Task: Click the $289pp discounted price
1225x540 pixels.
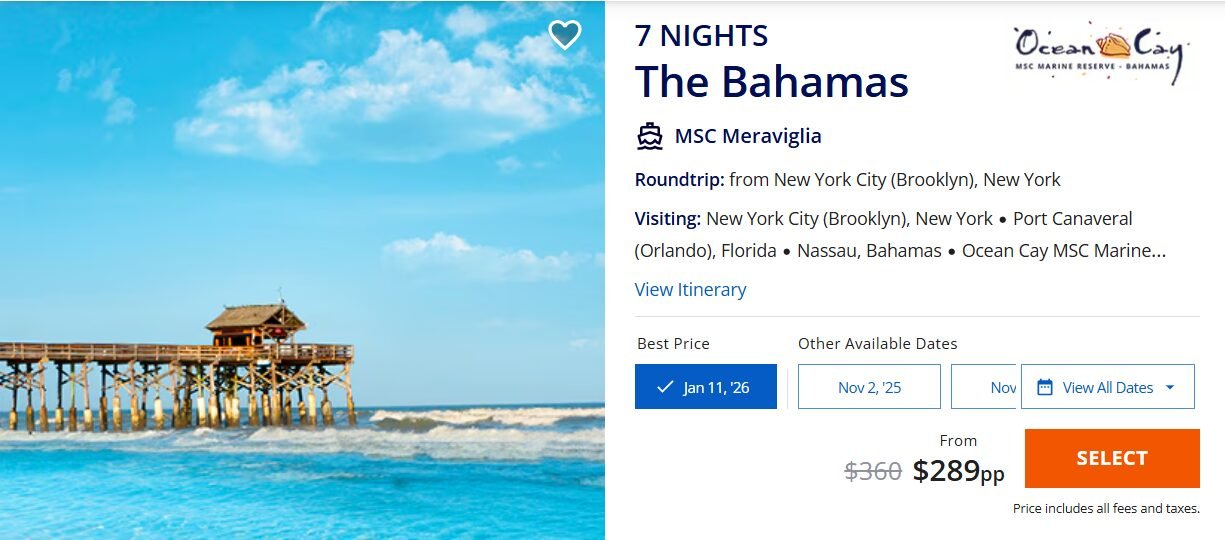Action: tap(958, 470)
